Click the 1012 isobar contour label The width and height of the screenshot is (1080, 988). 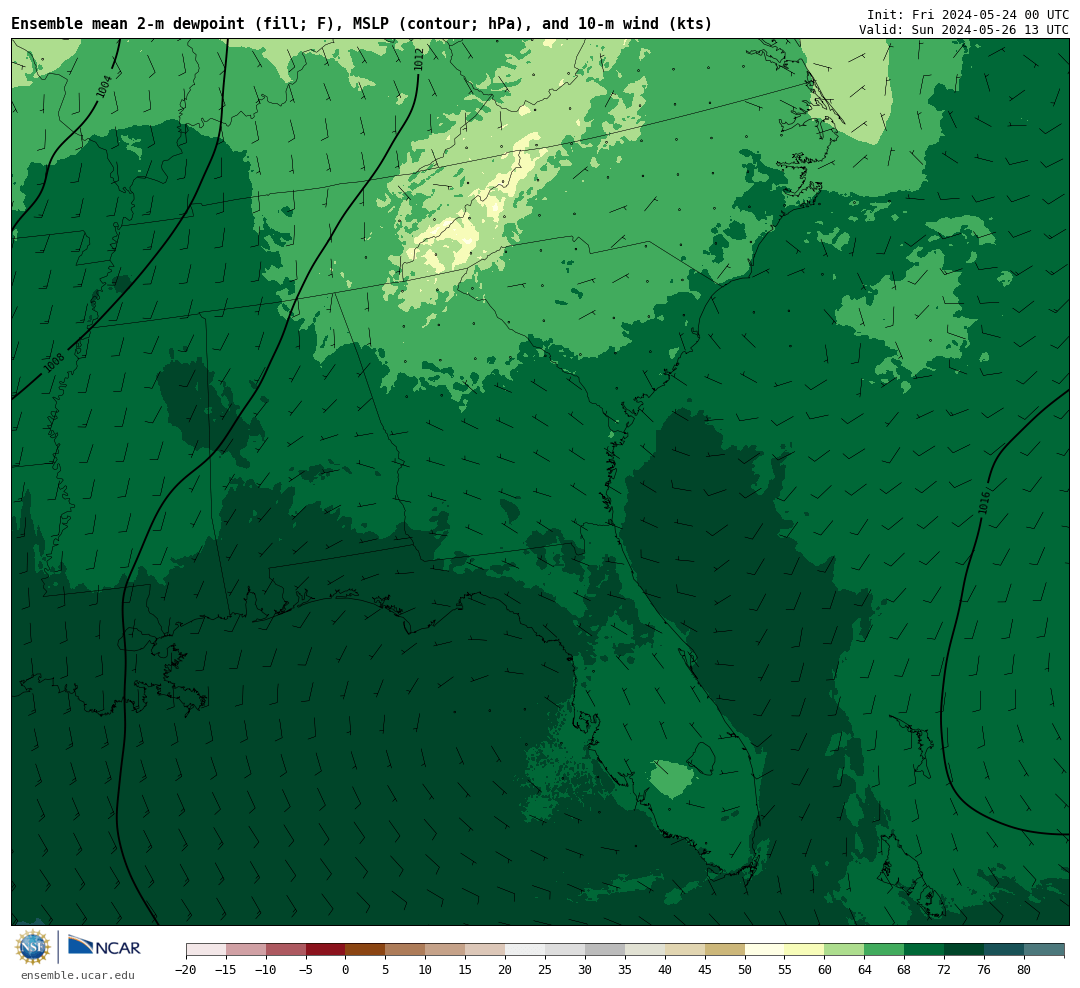[x=419, y=59]
